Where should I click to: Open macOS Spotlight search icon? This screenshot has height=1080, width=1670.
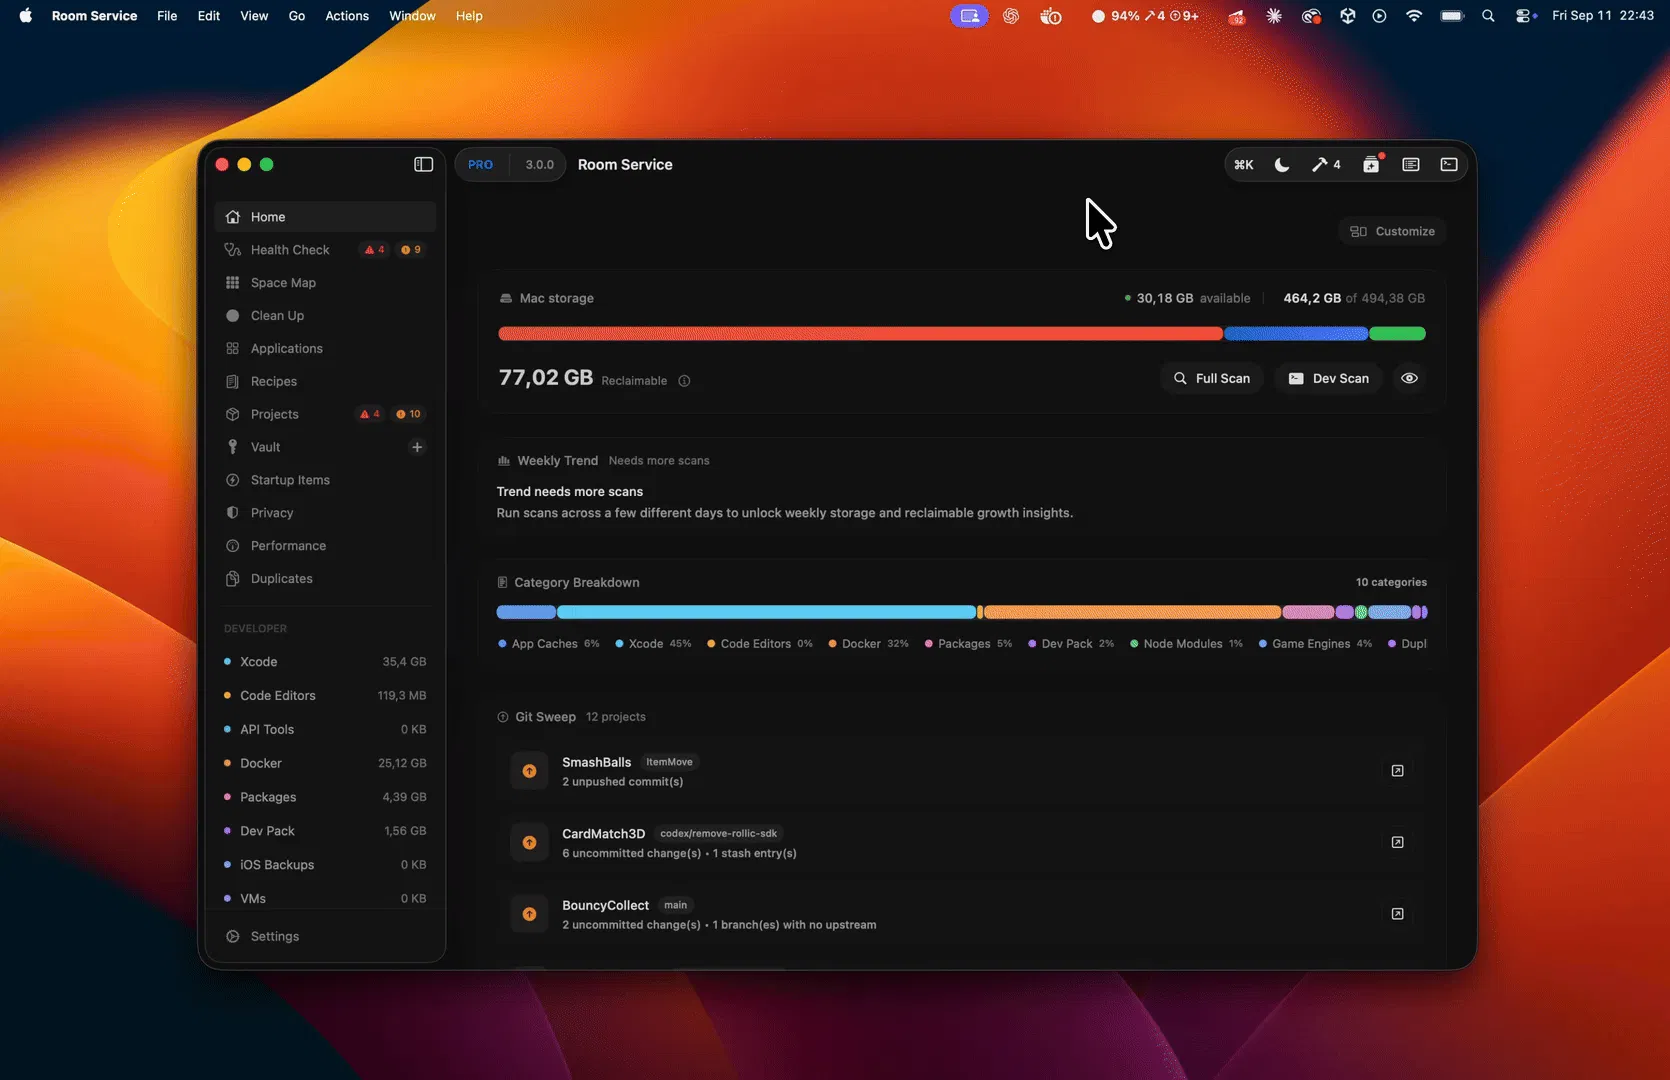click(1488, 16)
